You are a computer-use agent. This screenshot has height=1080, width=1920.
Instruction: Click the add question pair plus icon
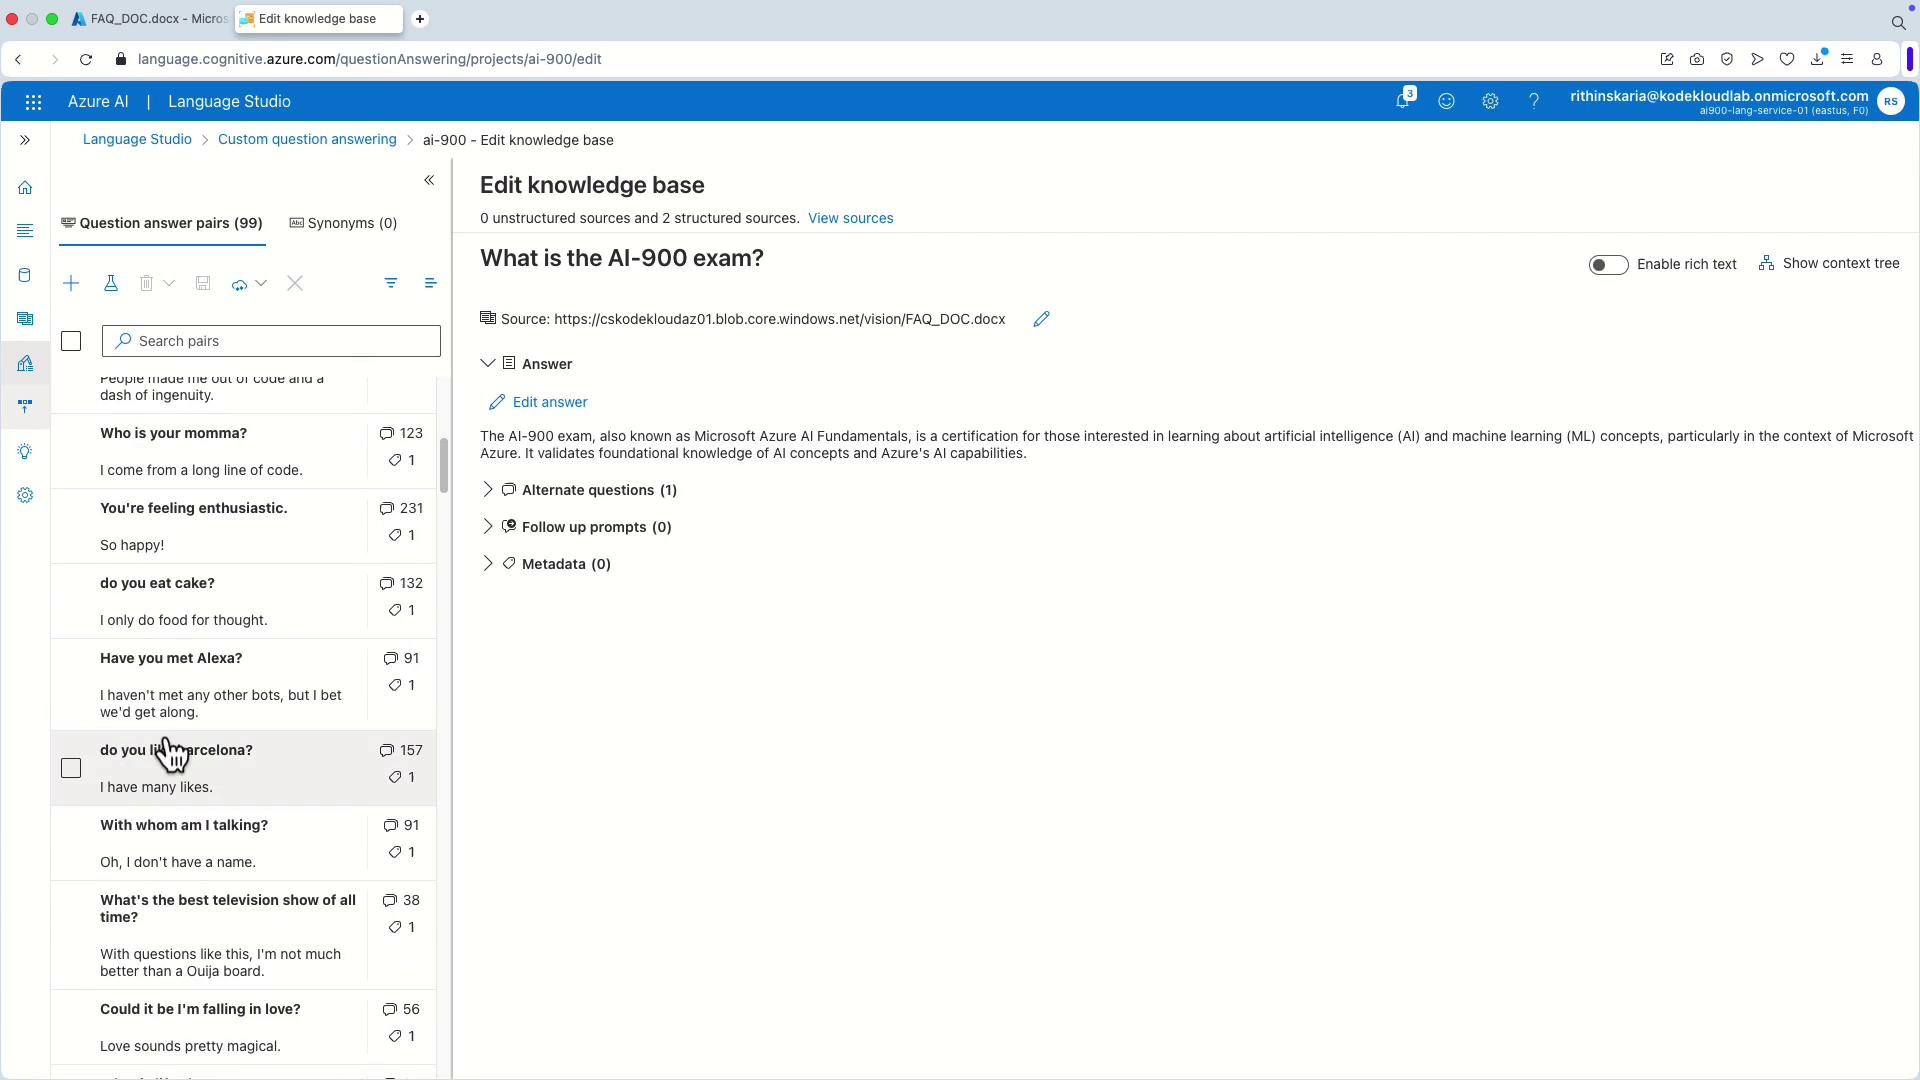coord(71,284)
